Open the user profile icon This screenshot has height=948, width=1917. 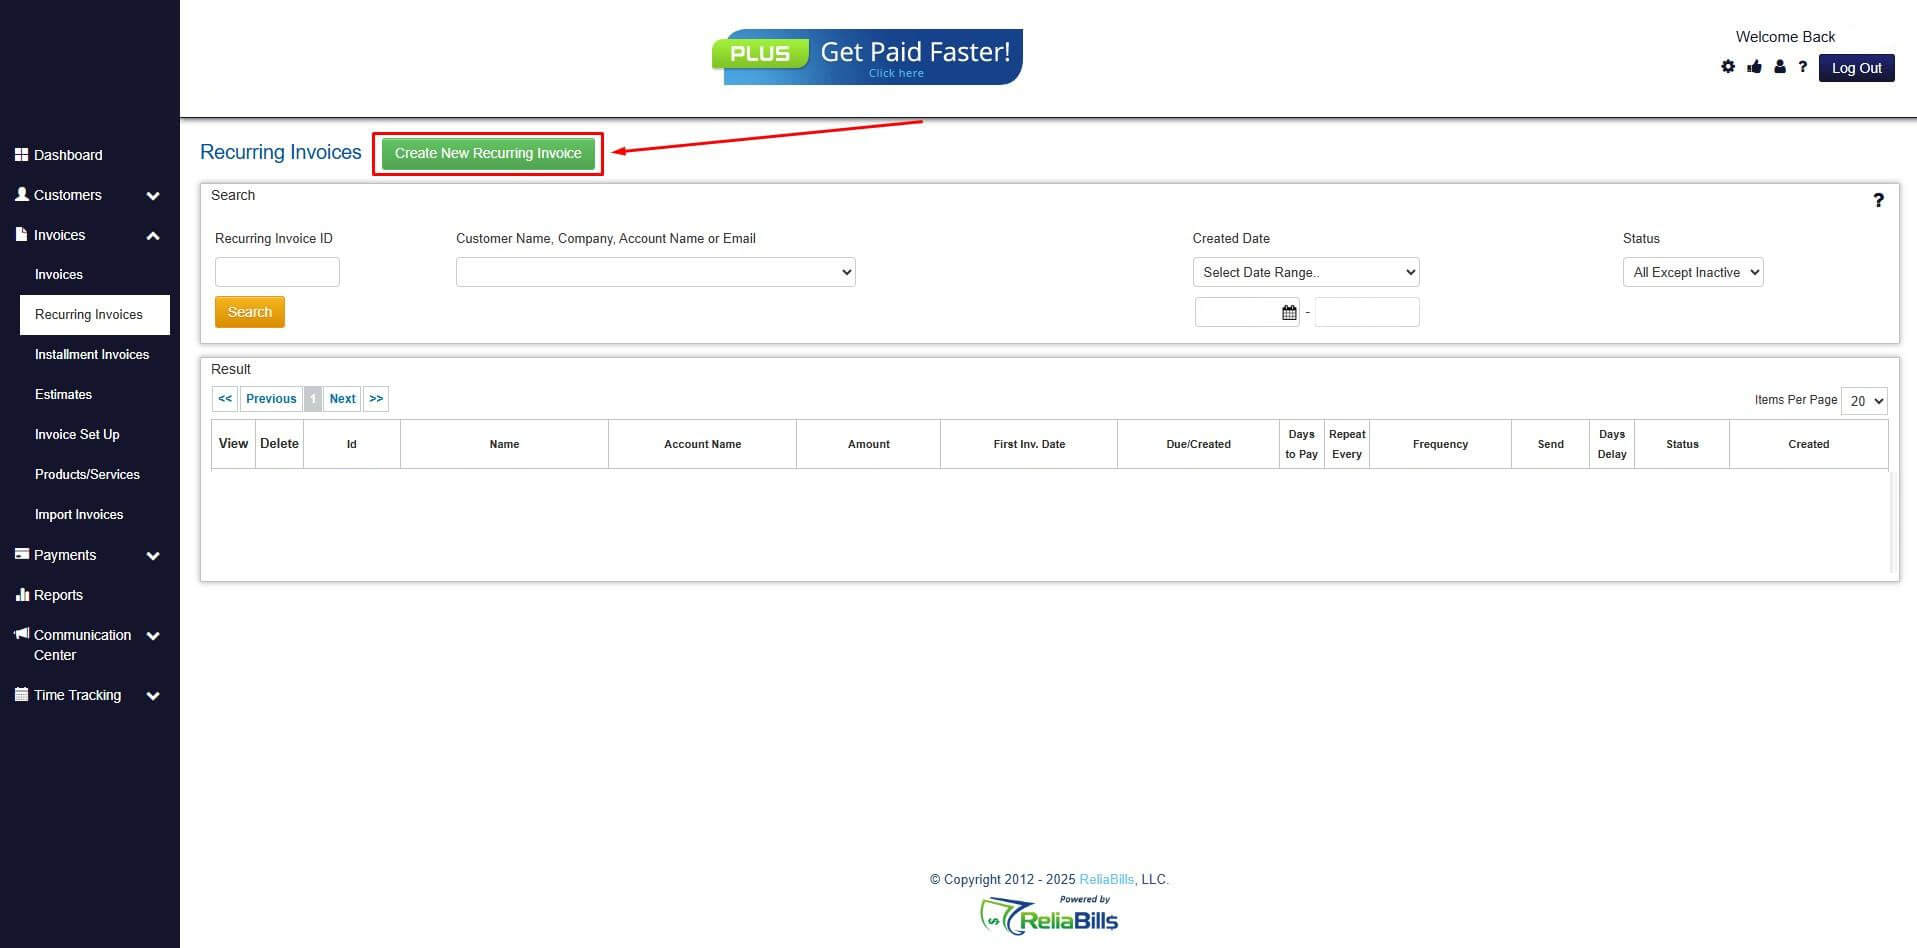[1779, 66]
